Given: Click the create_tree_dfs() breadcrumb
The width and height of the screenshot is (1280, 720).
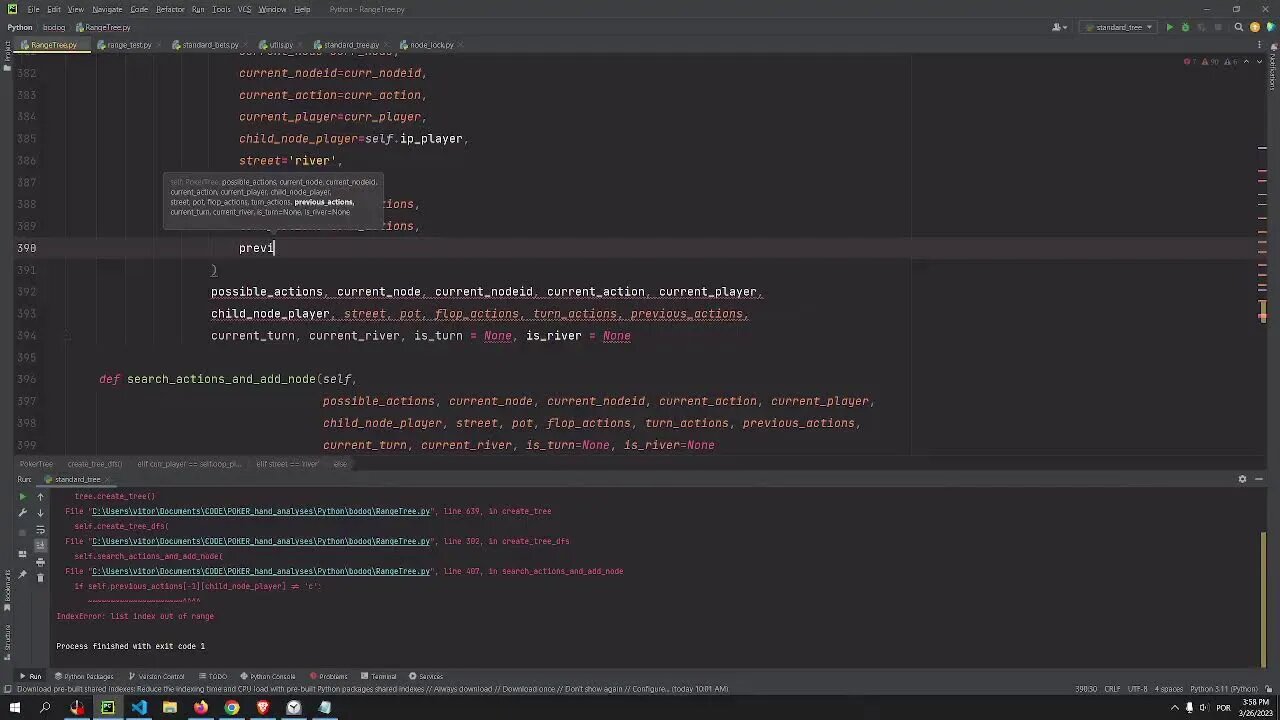Looking at the screenshot, I should [x=94, y=464].
